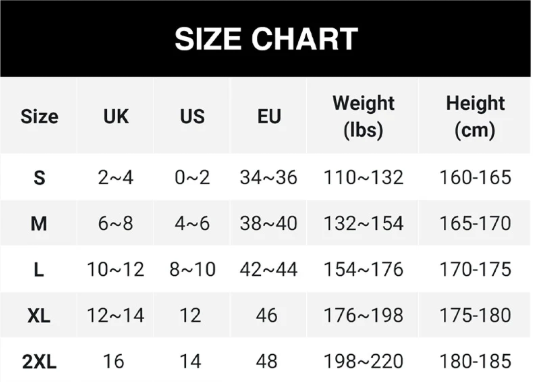Click the XL size row label
Screen dimensions: 533x382
39,315
